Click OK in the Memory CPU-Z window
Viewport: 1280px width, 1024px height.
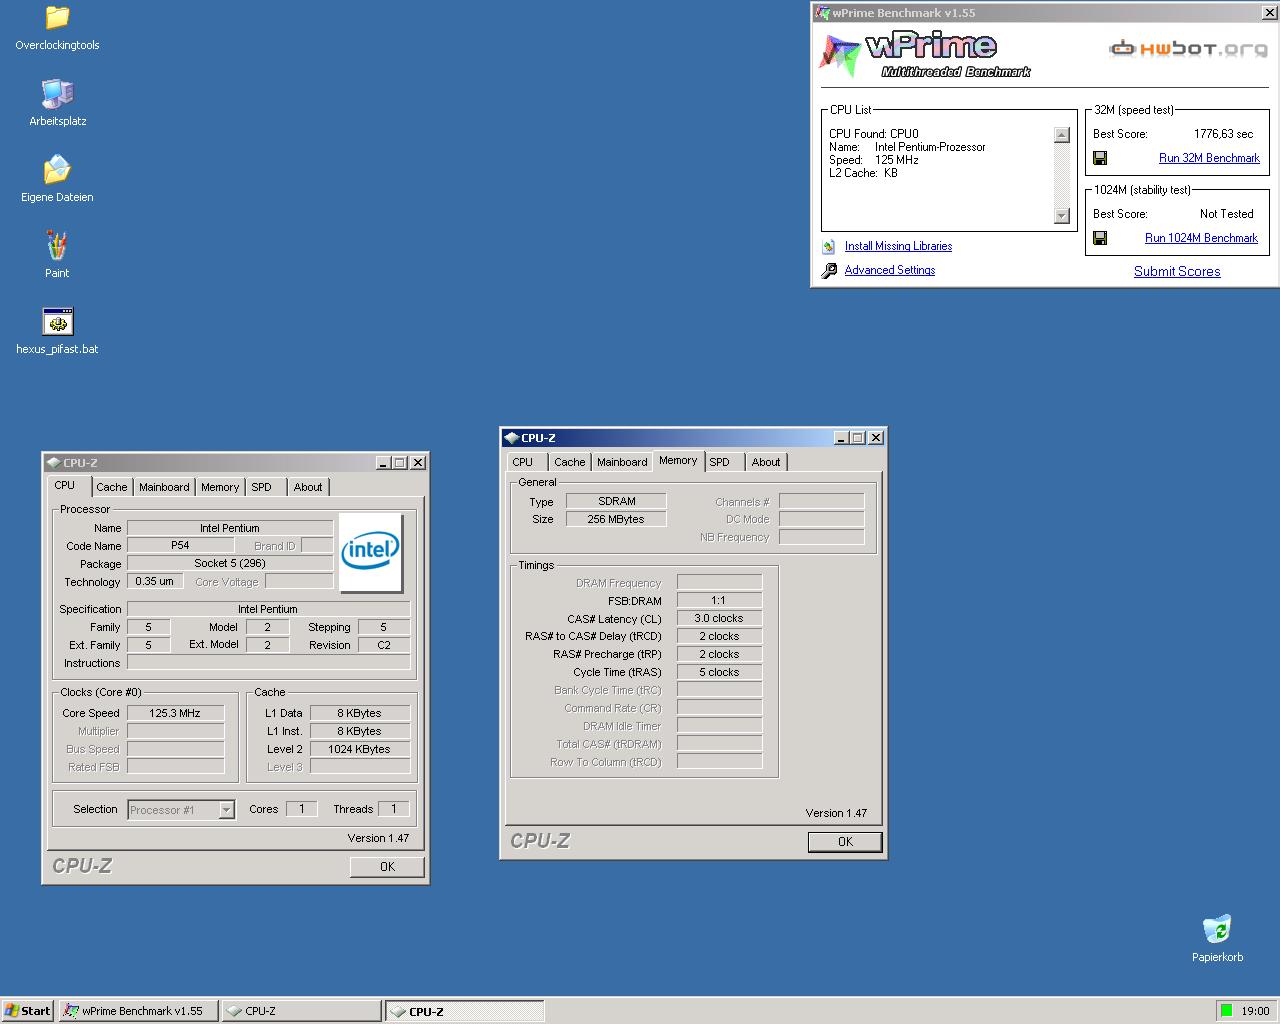(x=845, y=842)
